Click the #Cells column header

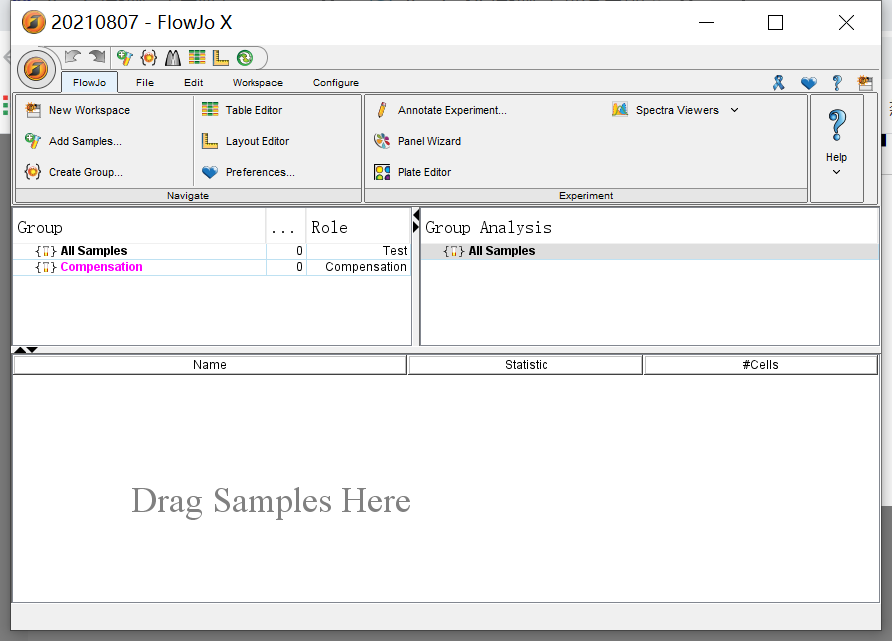click(761, 365)
